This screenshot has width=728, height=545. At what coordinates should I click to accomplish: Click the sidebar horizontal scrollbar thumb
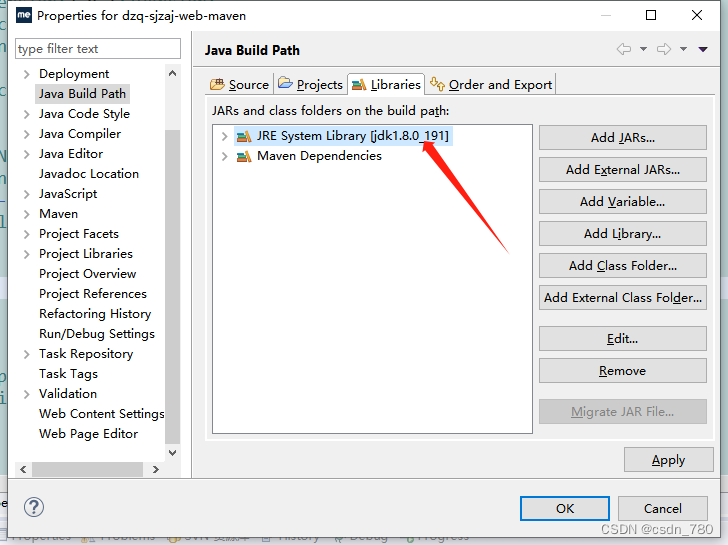(87, 469)
